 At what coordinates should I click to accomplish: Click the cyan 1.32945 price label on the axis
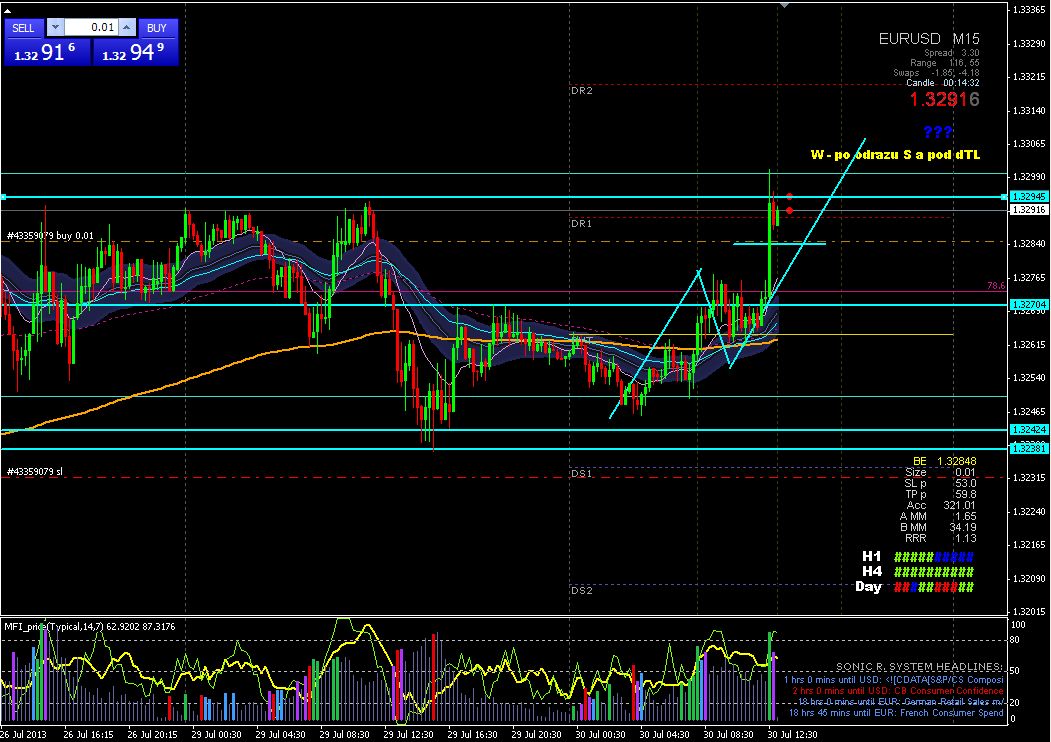1029,196
